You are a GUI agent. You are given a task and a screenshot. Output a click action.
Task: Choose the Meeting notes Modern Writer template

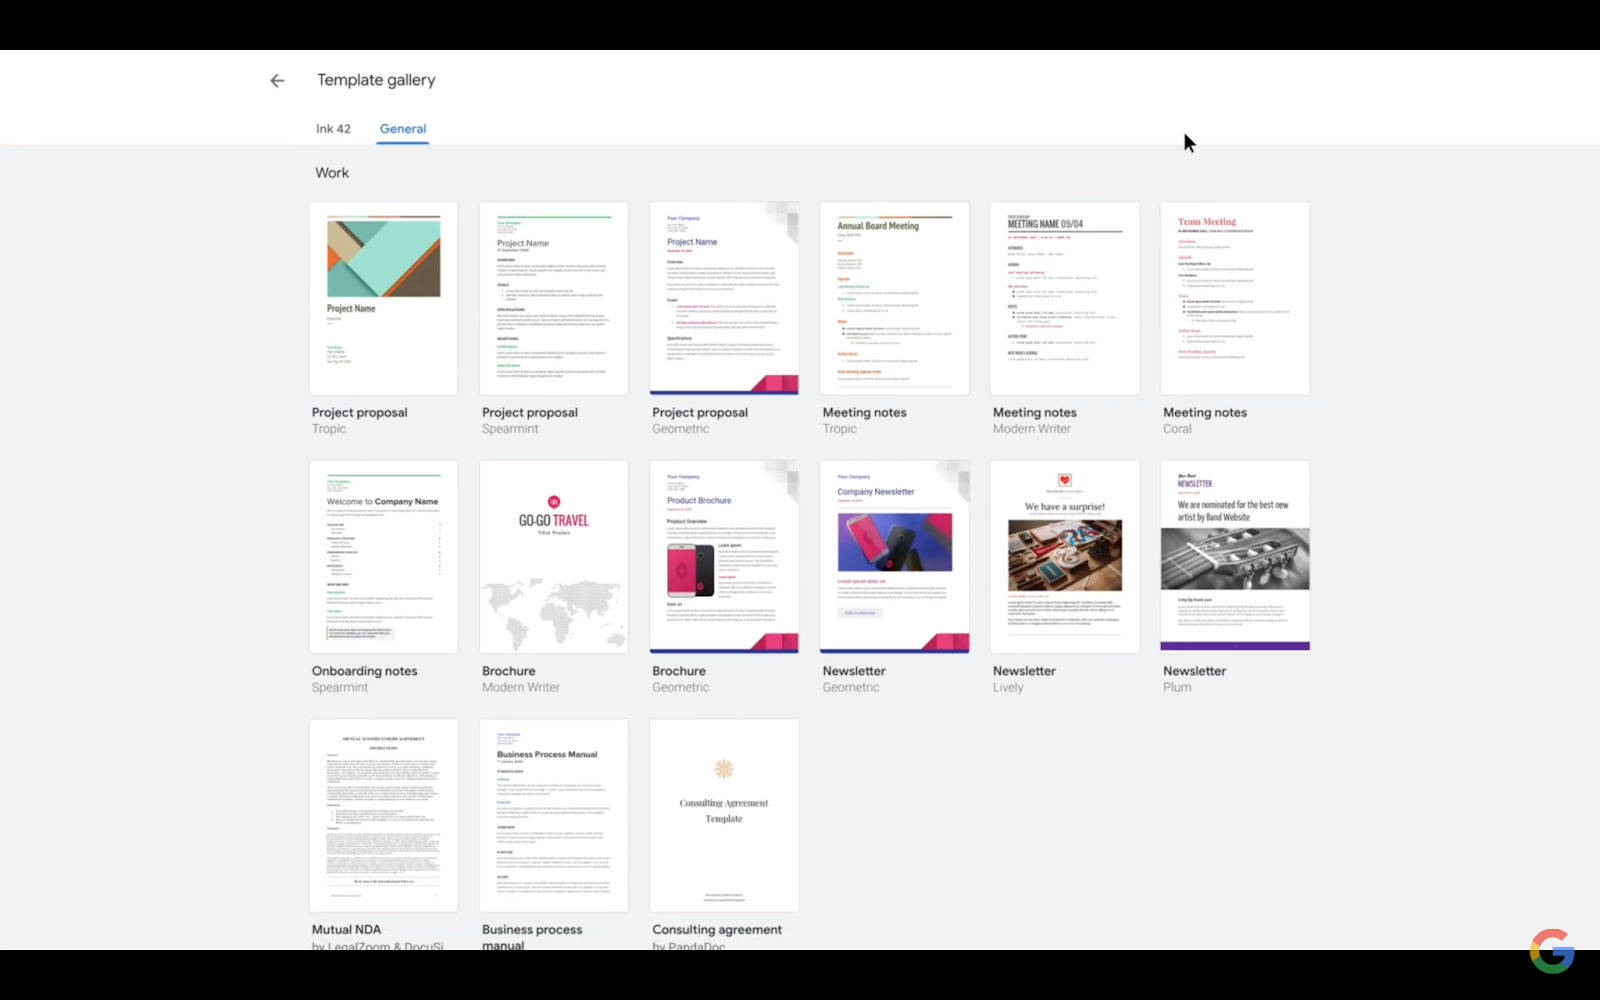coord(1064,297)
